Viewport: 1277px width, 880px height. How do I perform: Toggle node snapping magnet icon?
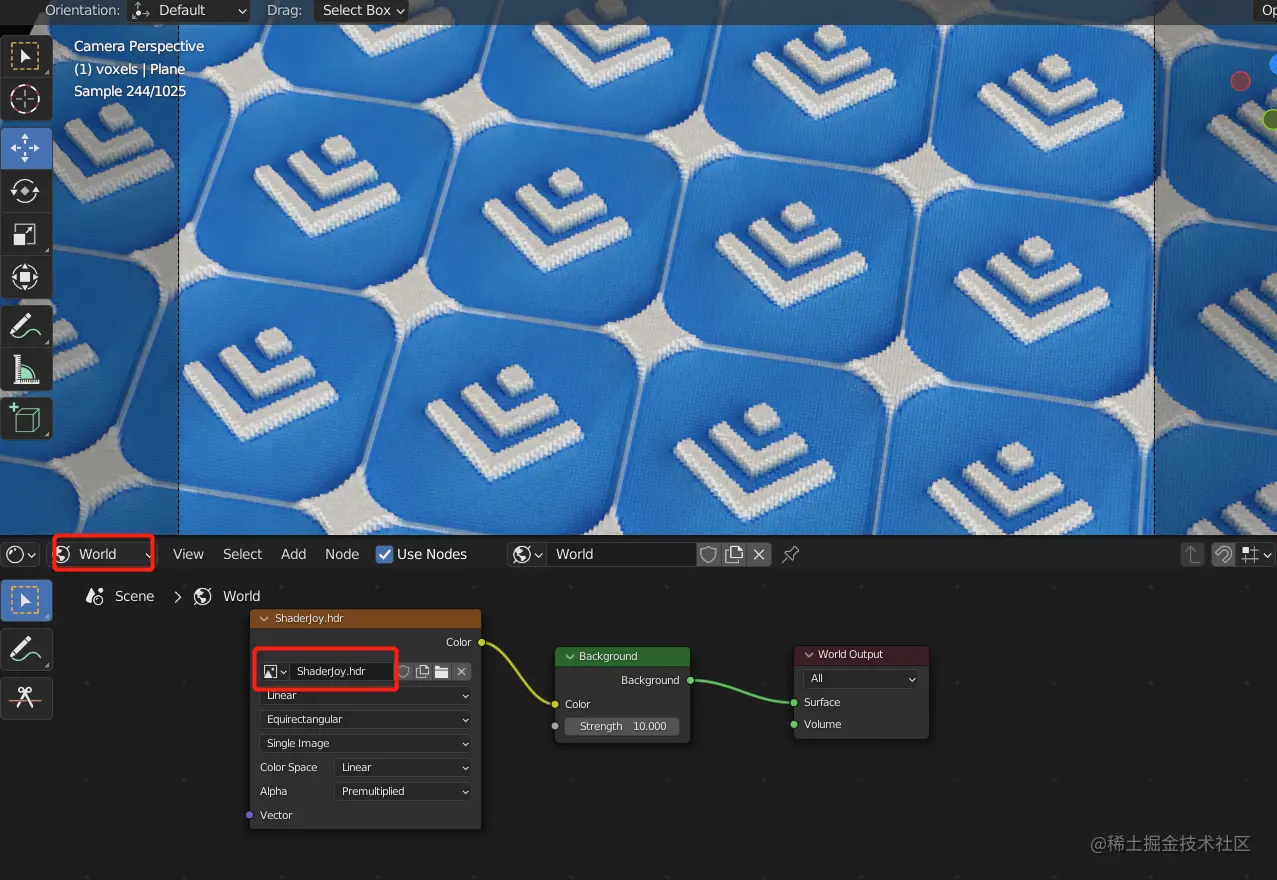[x=1223, y=555]
